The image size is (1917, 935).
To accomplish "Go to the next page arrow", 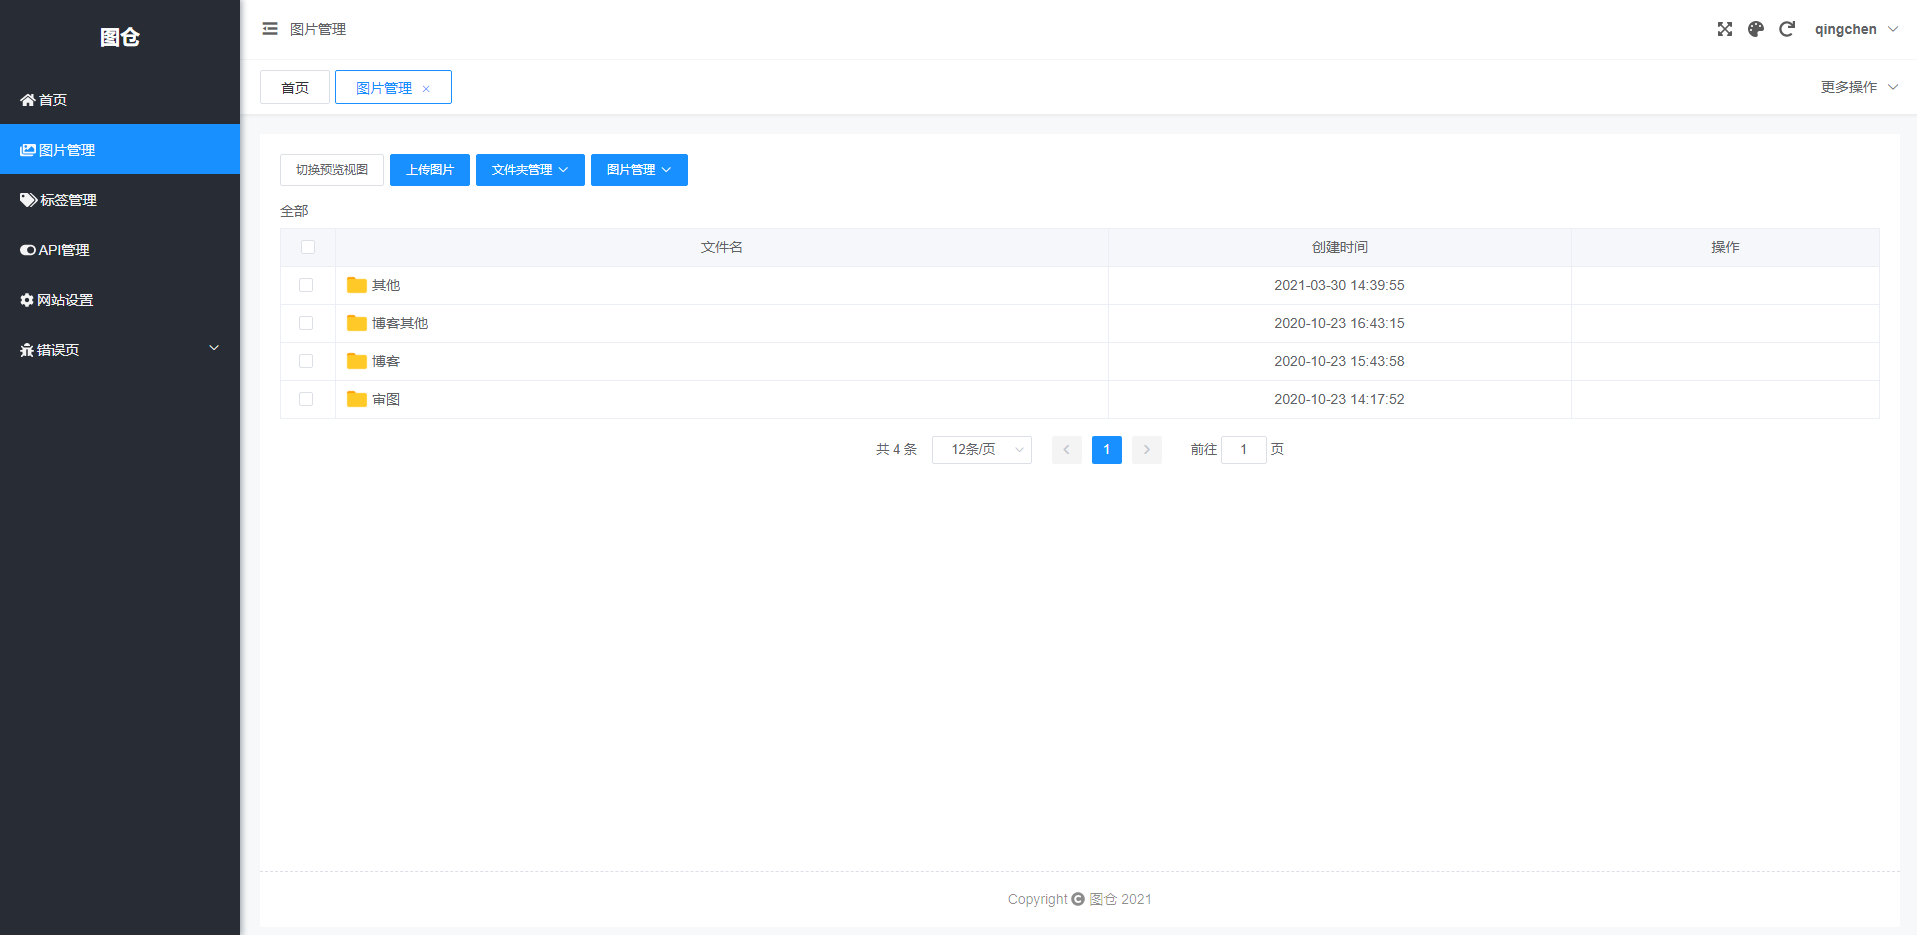I will [x=1147, y=450].
